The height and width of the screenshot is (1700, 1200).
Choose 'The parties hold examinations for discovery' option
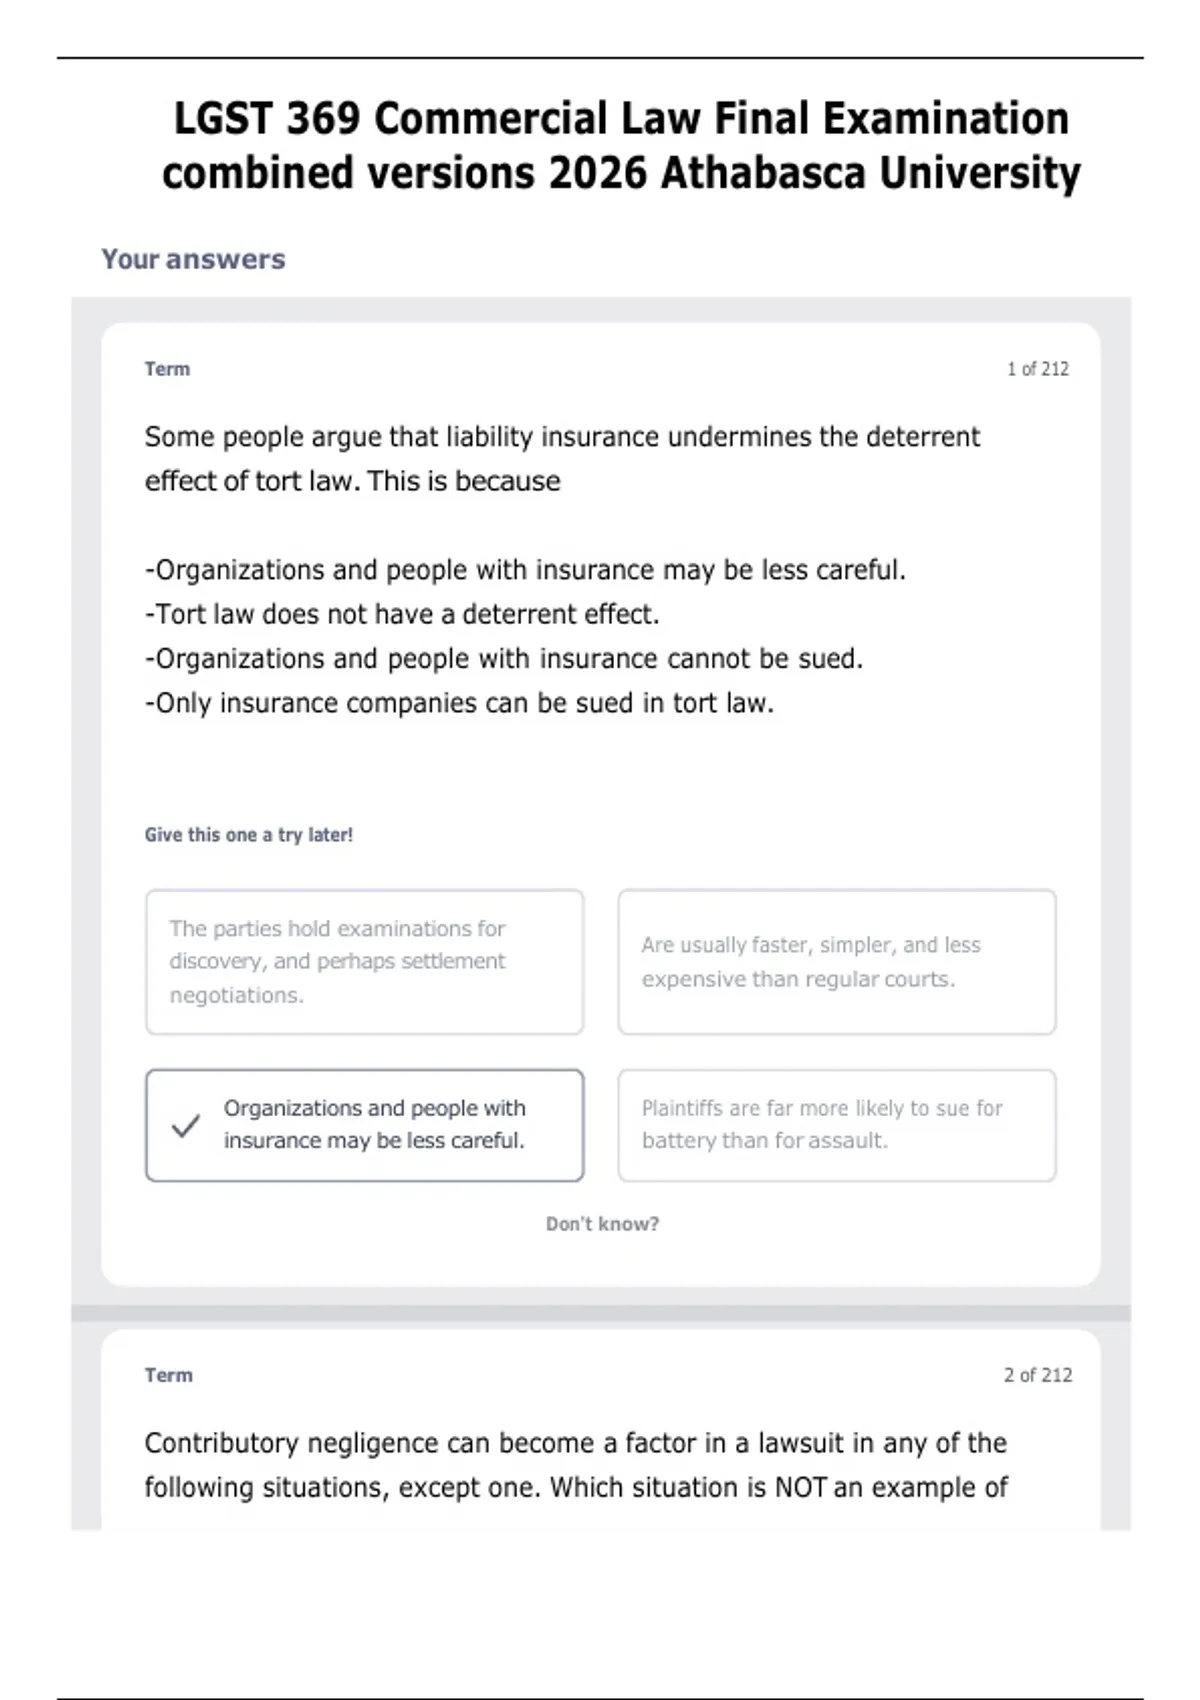[x=365, y=962]
